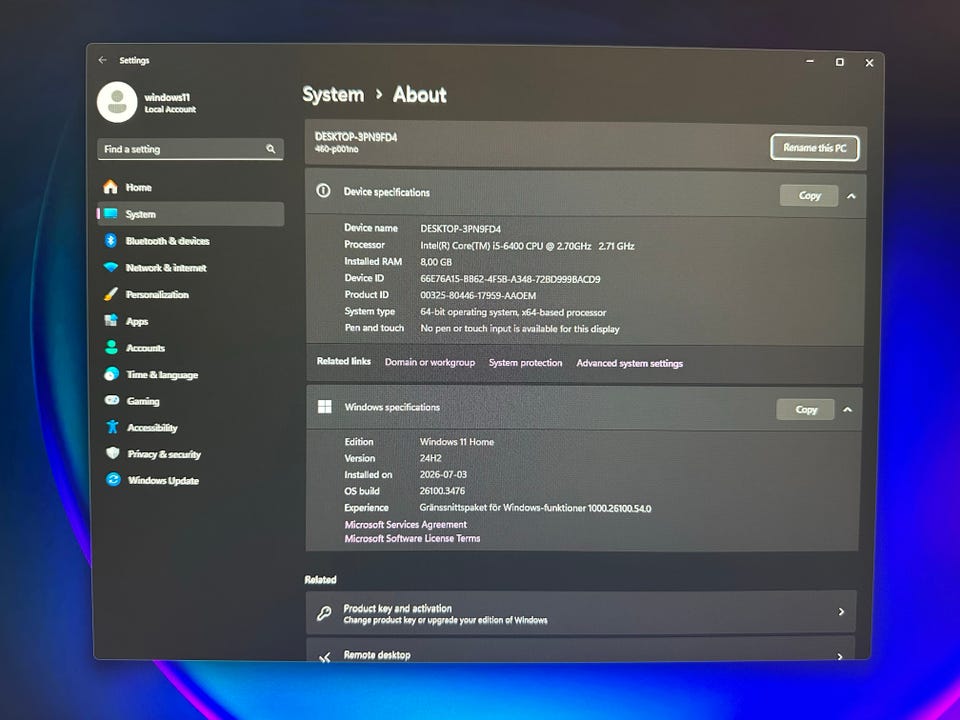Open the Apps icon in sidebar

(x=111, y=320)
